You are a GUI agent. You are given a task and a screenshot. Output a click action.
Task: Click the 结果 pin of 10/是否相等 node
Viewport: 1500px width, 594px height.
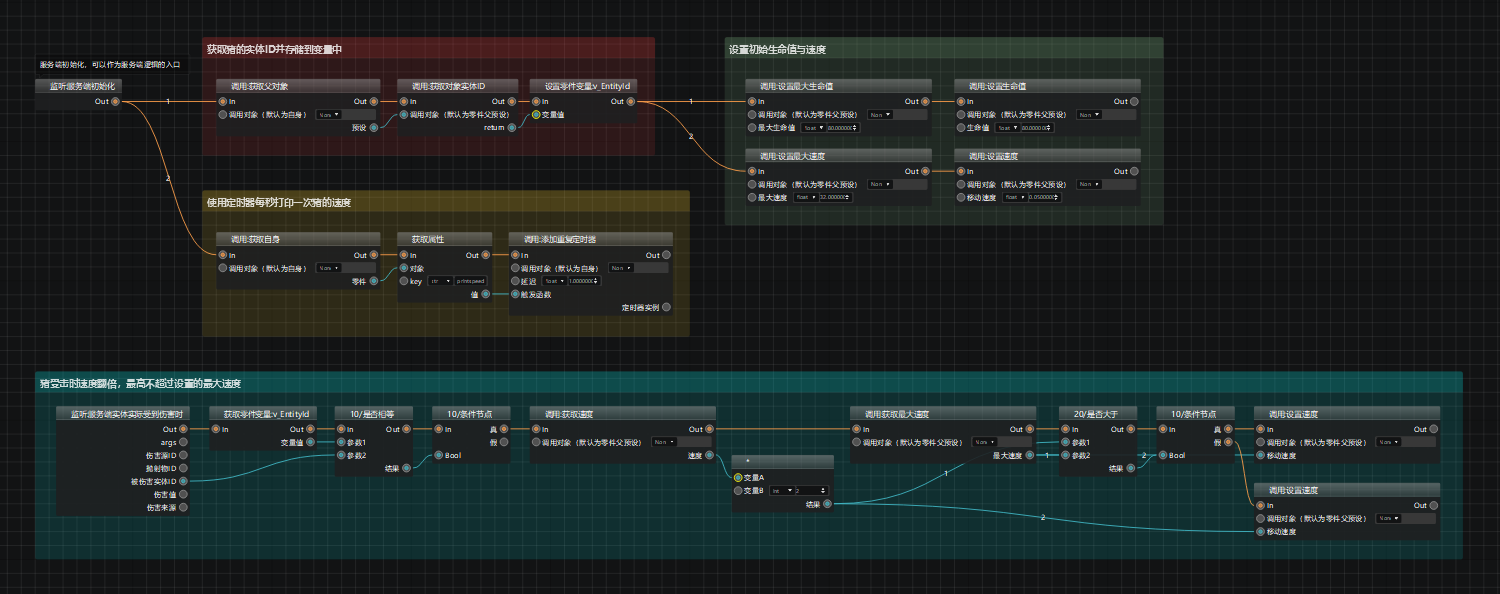[406, 468]
